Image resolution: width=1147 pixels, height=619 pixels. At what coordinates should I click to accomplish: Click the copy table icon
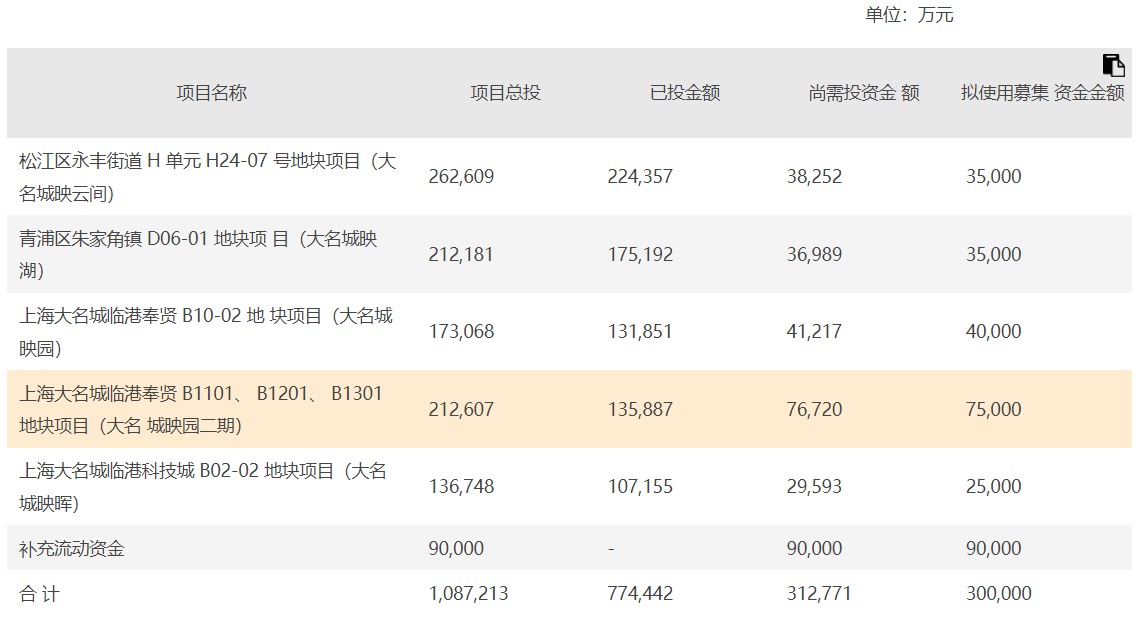tap(1113, 65)
